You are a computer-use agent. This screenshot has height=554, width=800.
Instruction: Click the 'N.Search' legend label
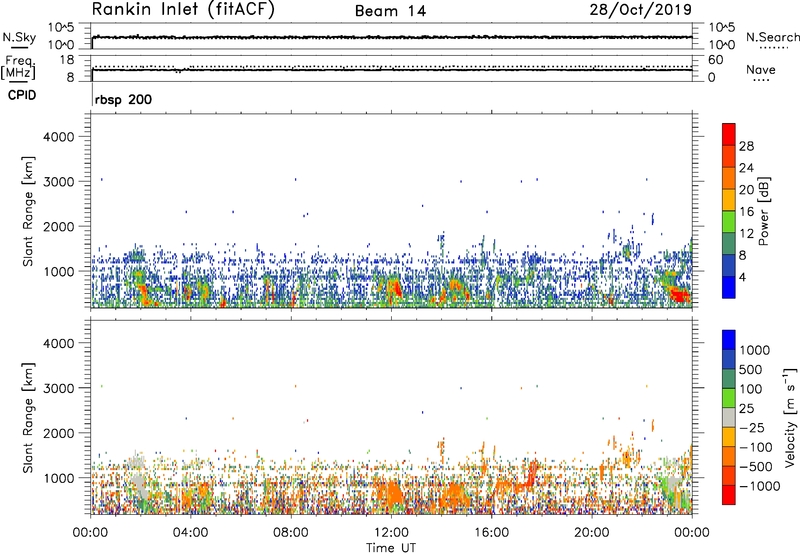772,37
